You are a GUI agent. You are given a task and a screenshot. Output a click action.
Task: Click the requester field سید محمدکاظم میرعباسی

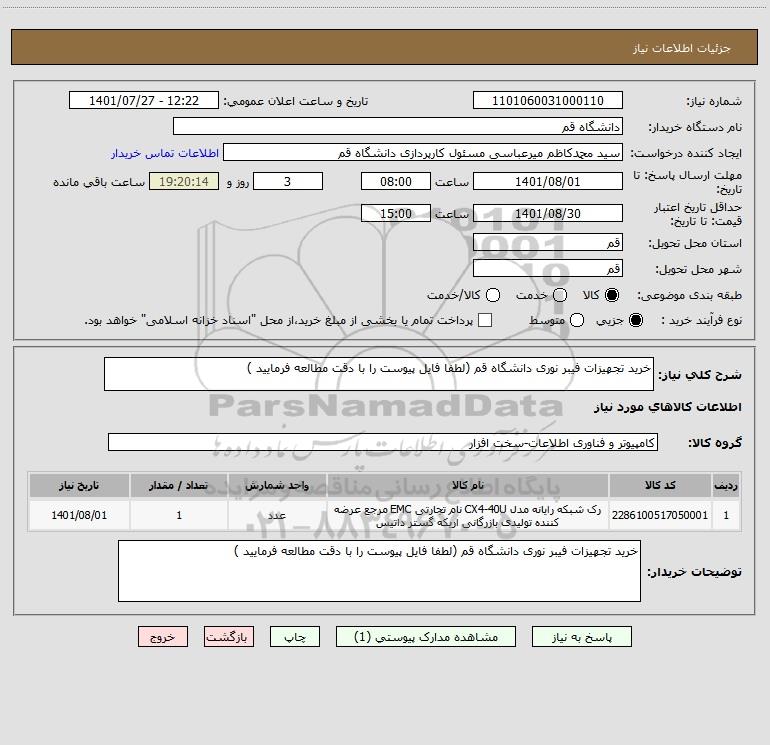[x=423, y=153]
